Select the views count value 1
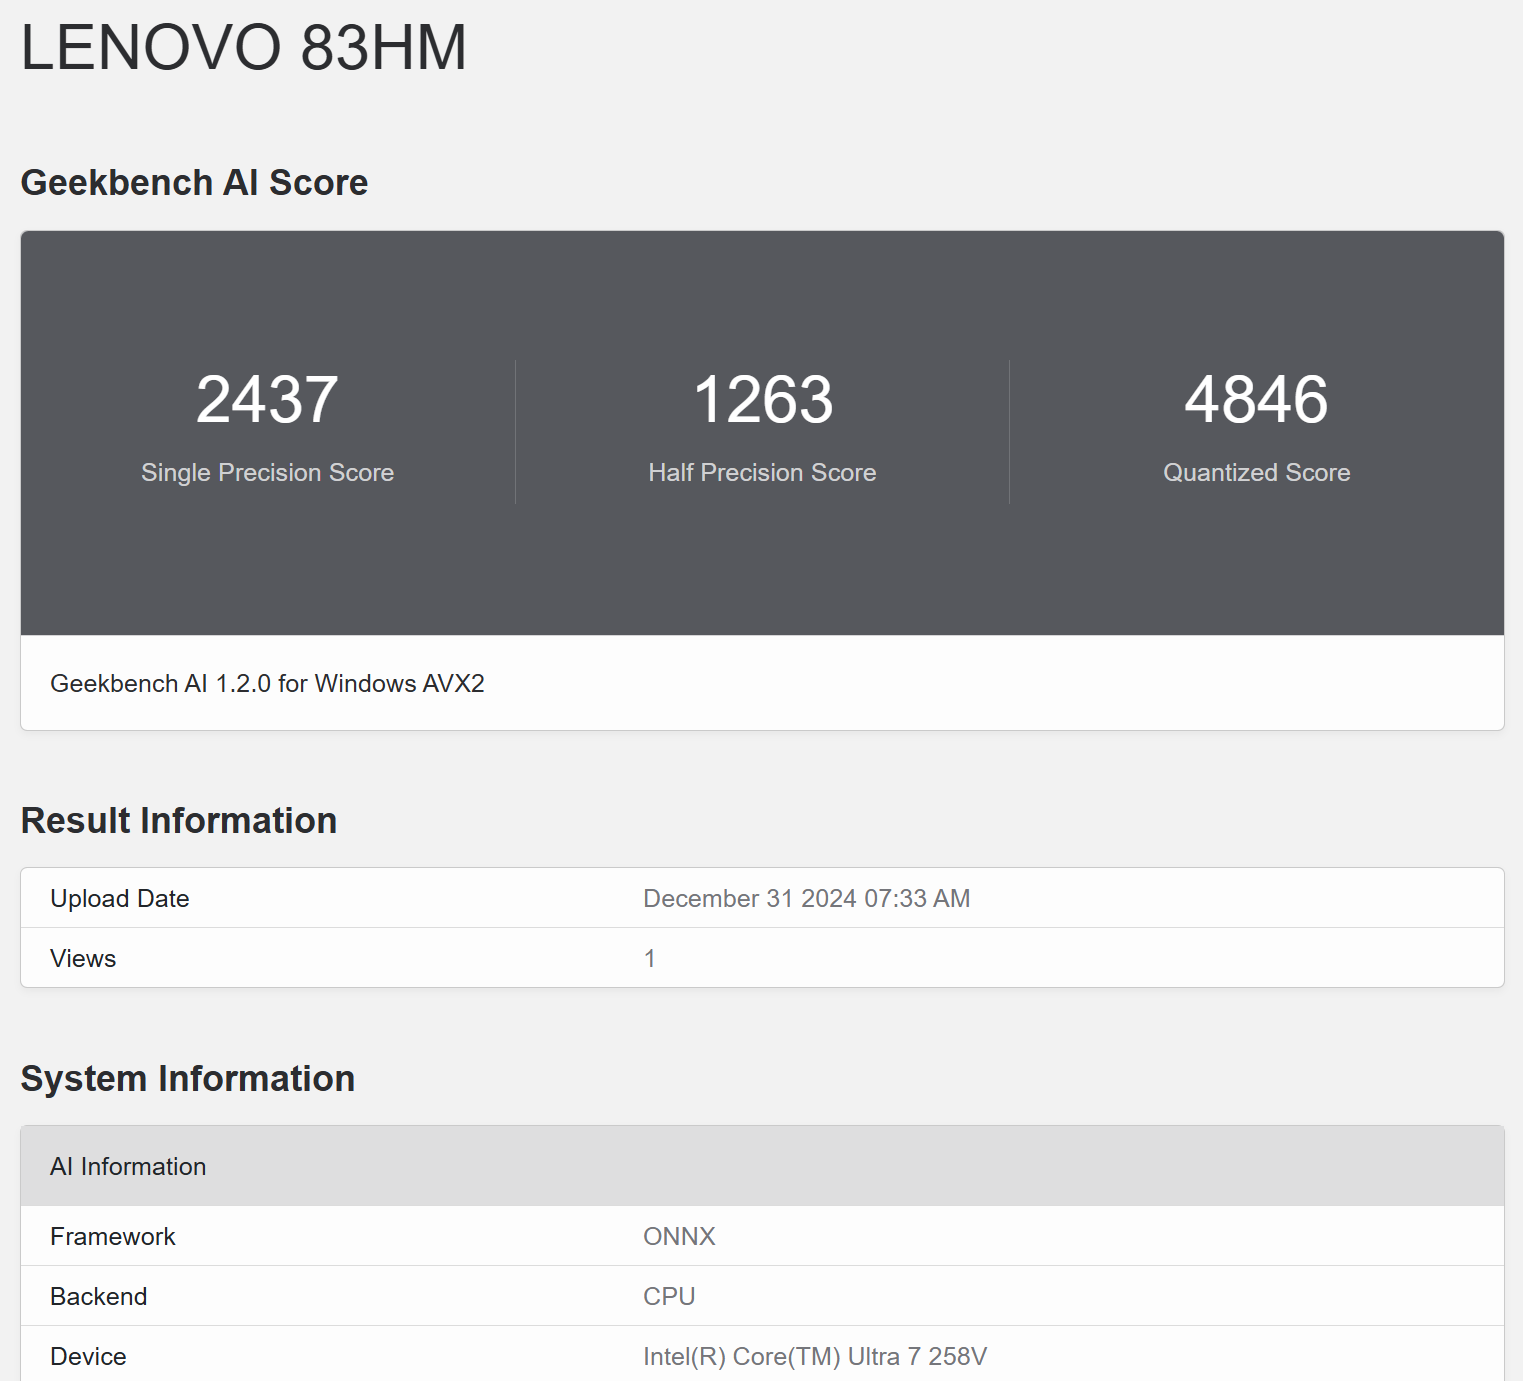This screenshot has width=1523, height=1381. [x=650, y=958]
